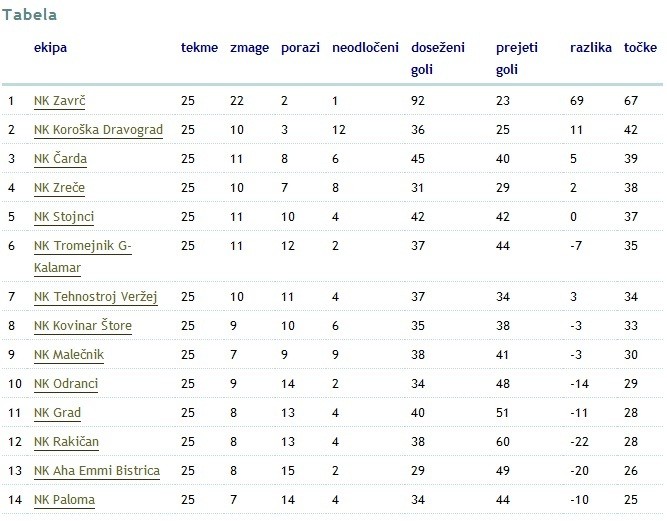
Task: Open the NK Malečnik team page
Action: [69, 355]
